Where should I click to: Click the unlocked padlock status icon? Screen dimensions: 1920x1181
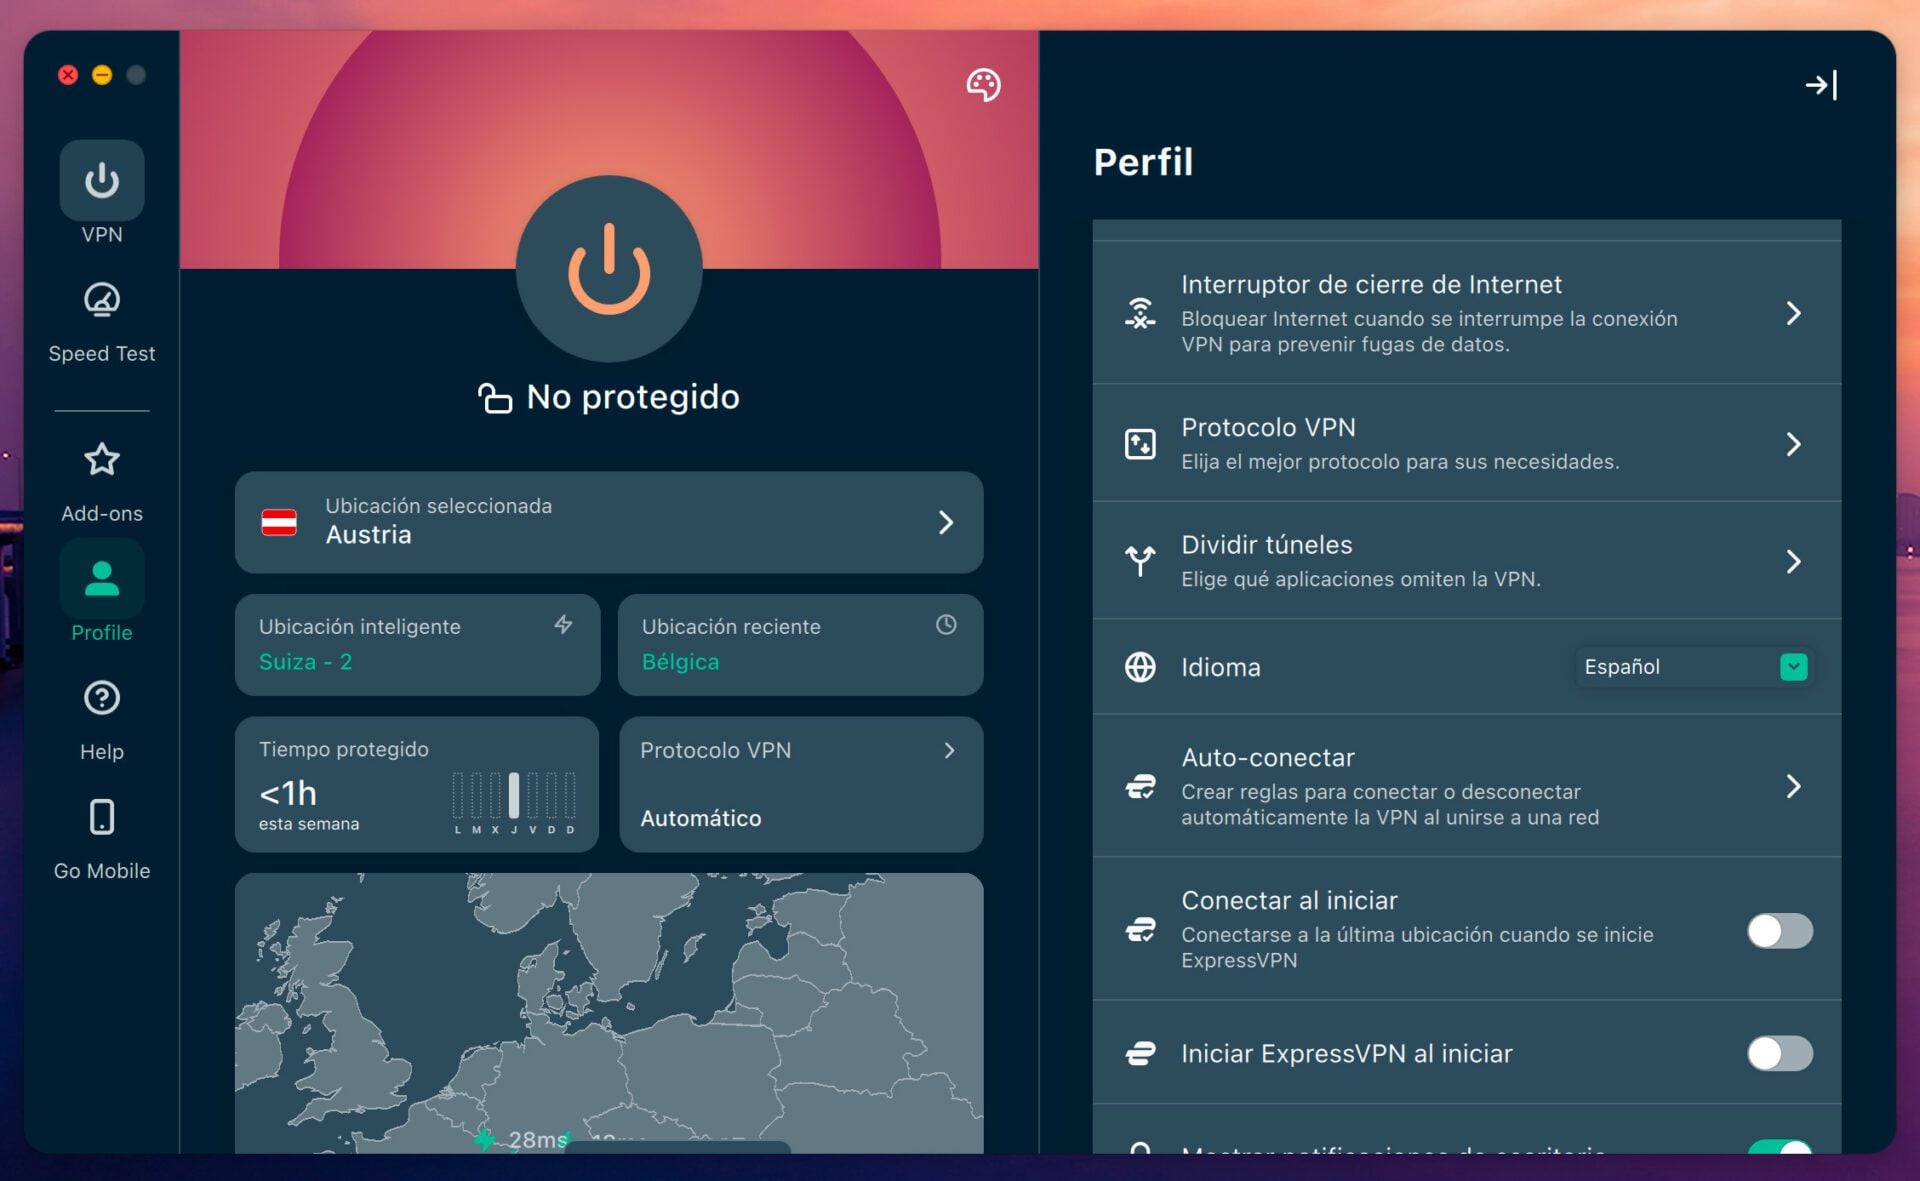494,398
